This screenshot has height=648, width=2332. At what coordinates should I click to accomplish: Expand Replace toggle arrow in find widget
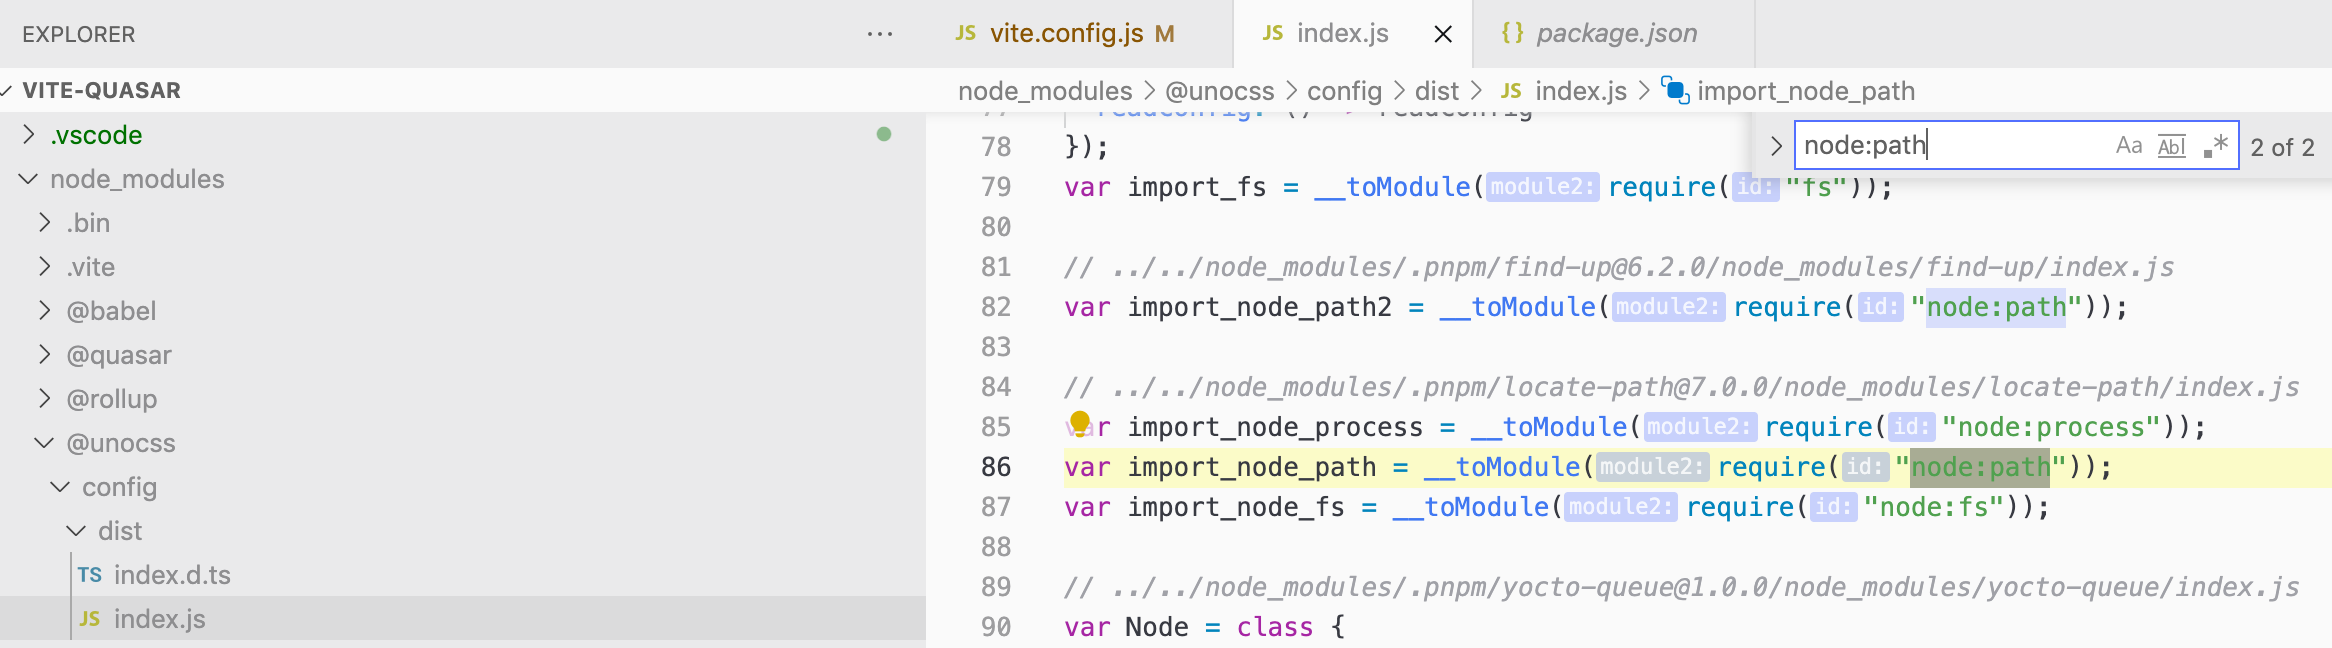(1776, 146)
